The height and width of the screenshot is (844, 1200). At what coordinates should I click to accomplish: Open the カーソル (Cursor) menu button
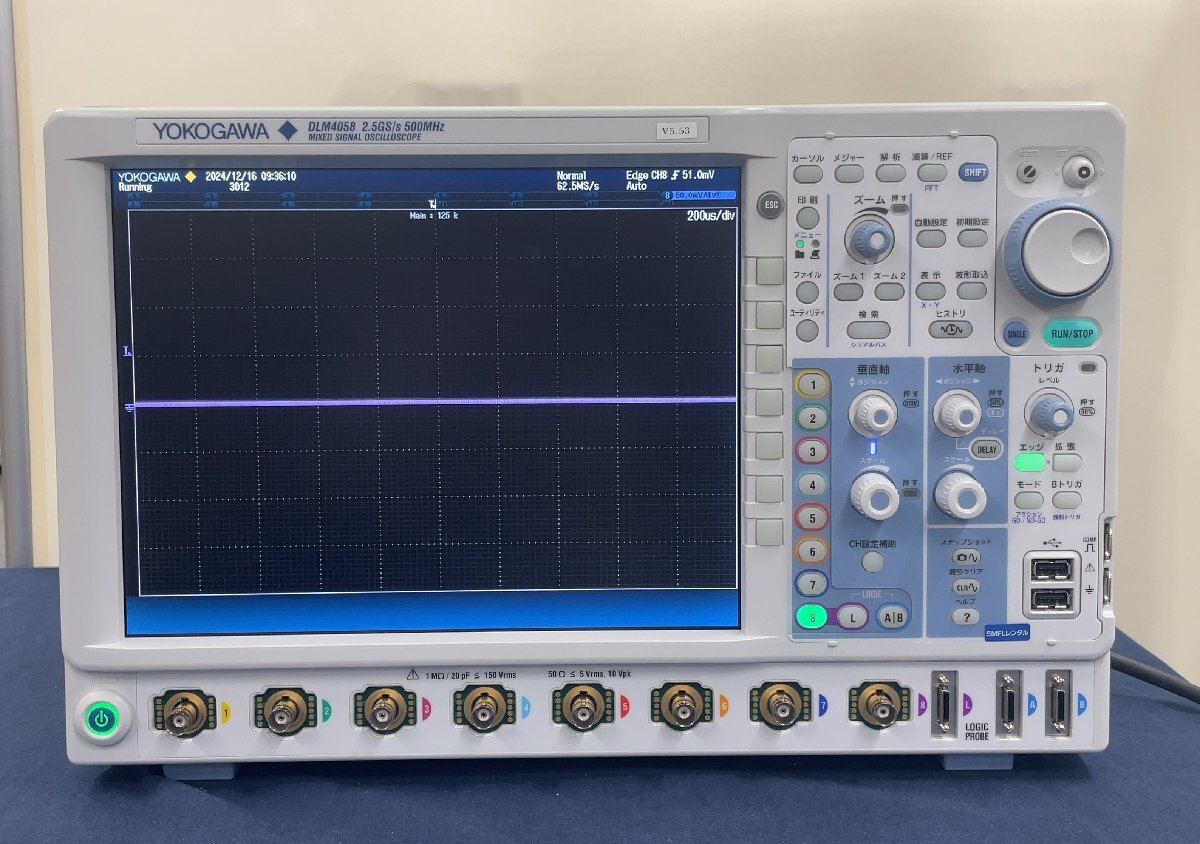pyautogui.click(x=808, y=174)
